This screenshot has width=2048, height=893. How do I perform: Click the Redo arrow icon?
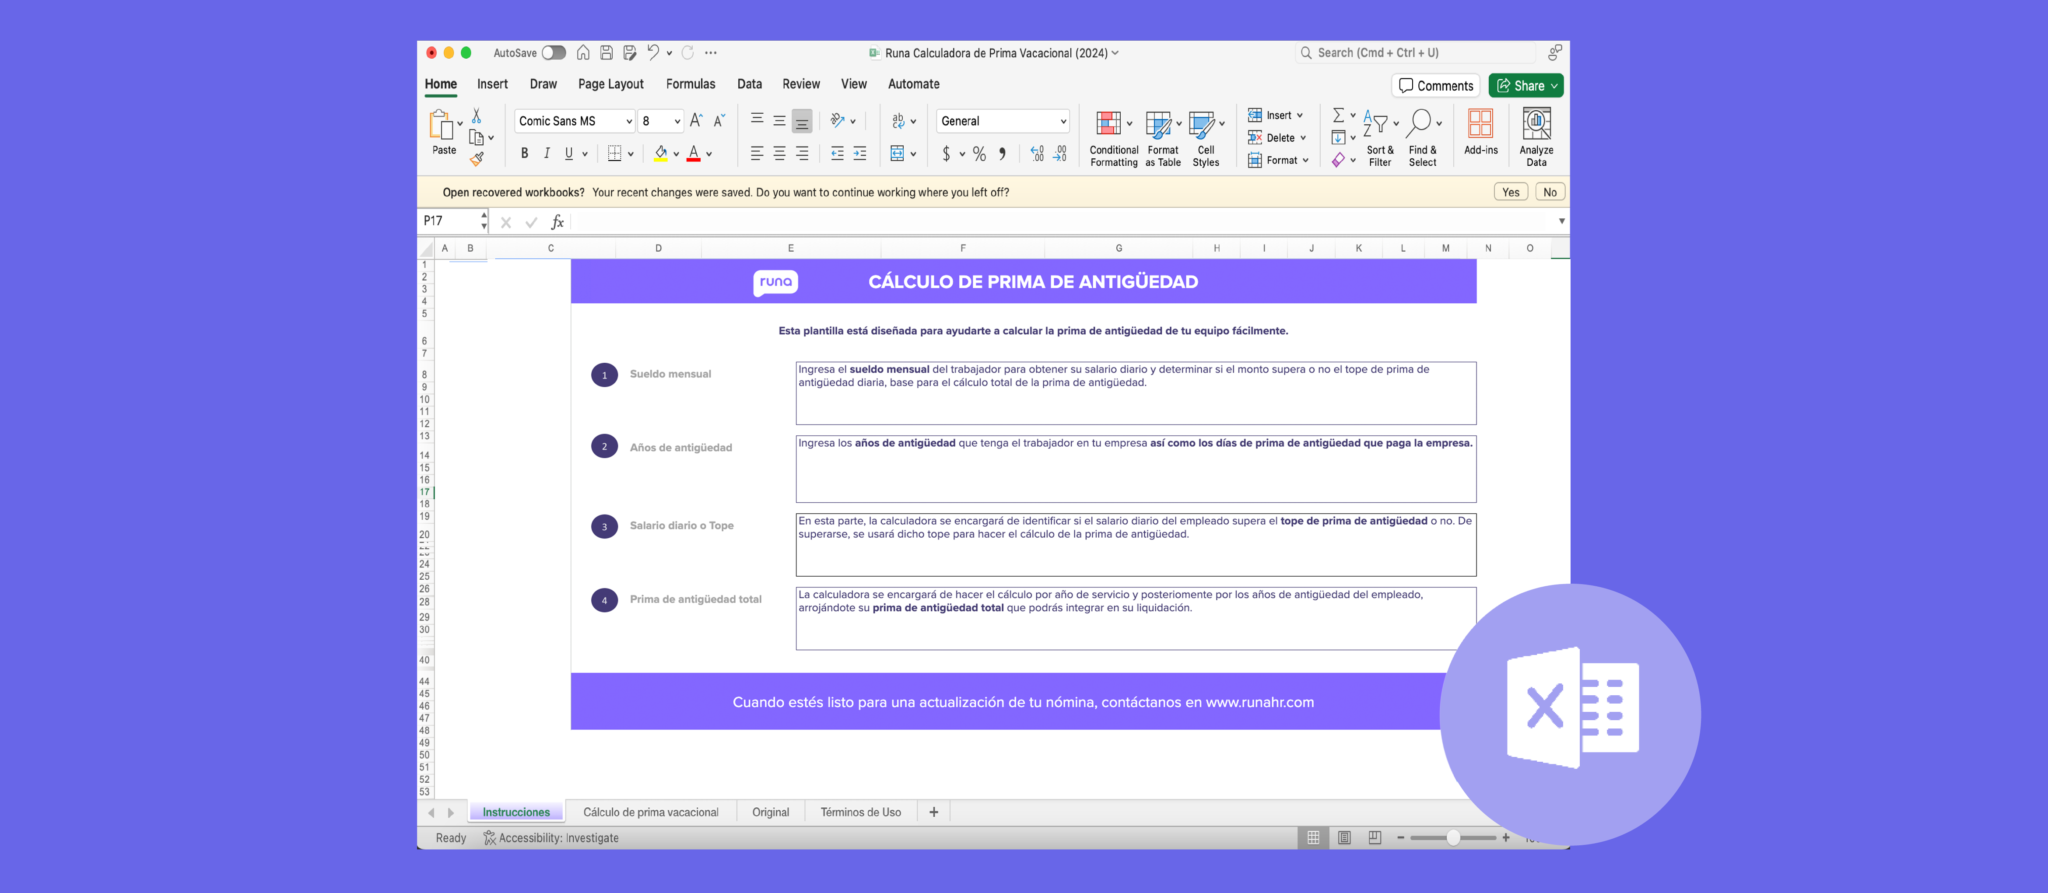688,53
